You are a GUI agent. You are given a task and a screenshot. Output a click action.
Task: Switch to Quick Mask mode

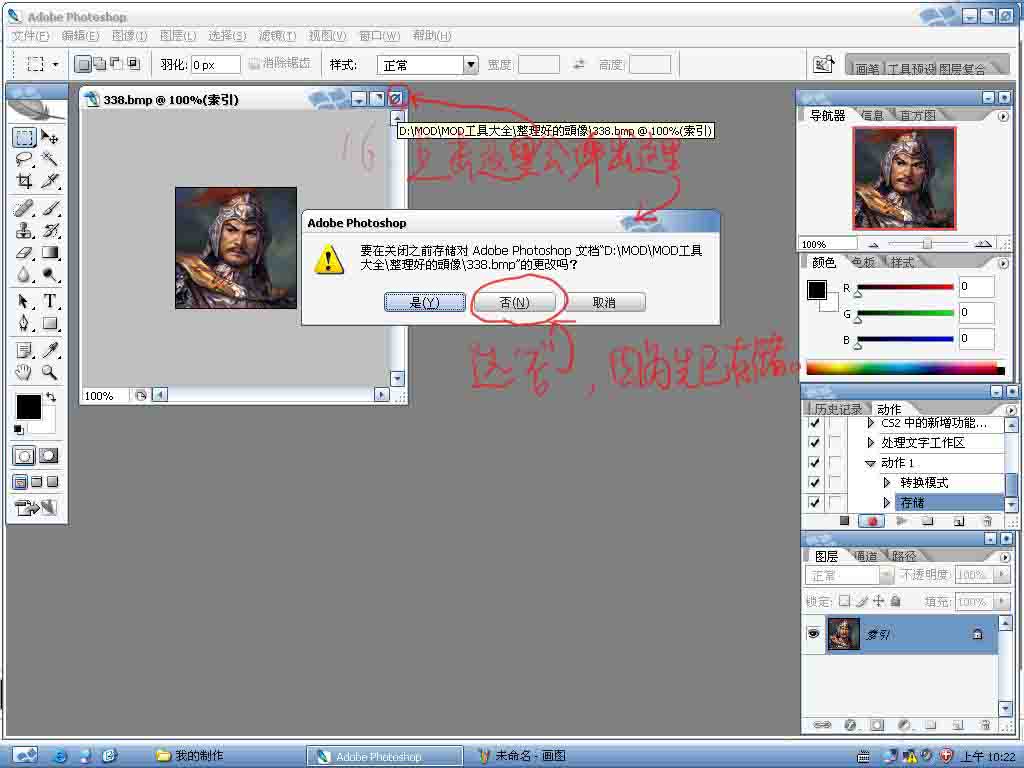coord(49,456)
